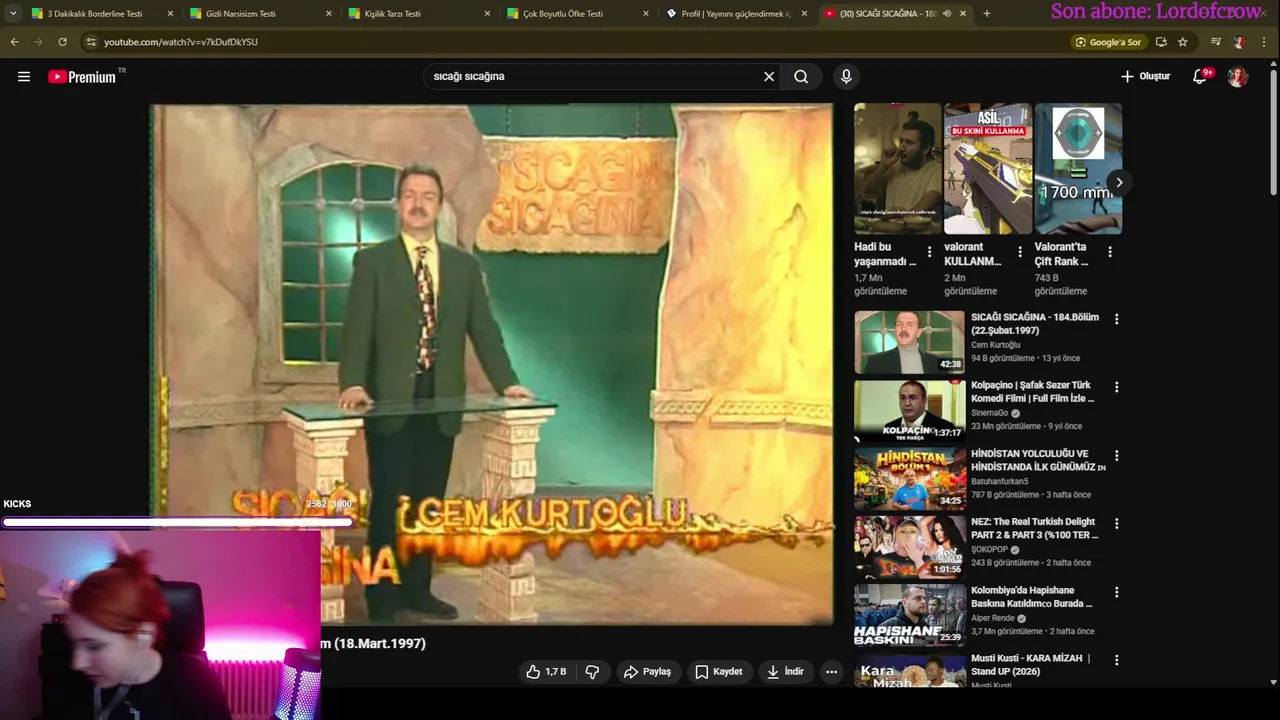Image resolution: width=1280 pixels, height=720 pixels.
Task: Open SICAĞI SICAĞINA 184.Bölüm thumbnail
Action: point(909,342)
